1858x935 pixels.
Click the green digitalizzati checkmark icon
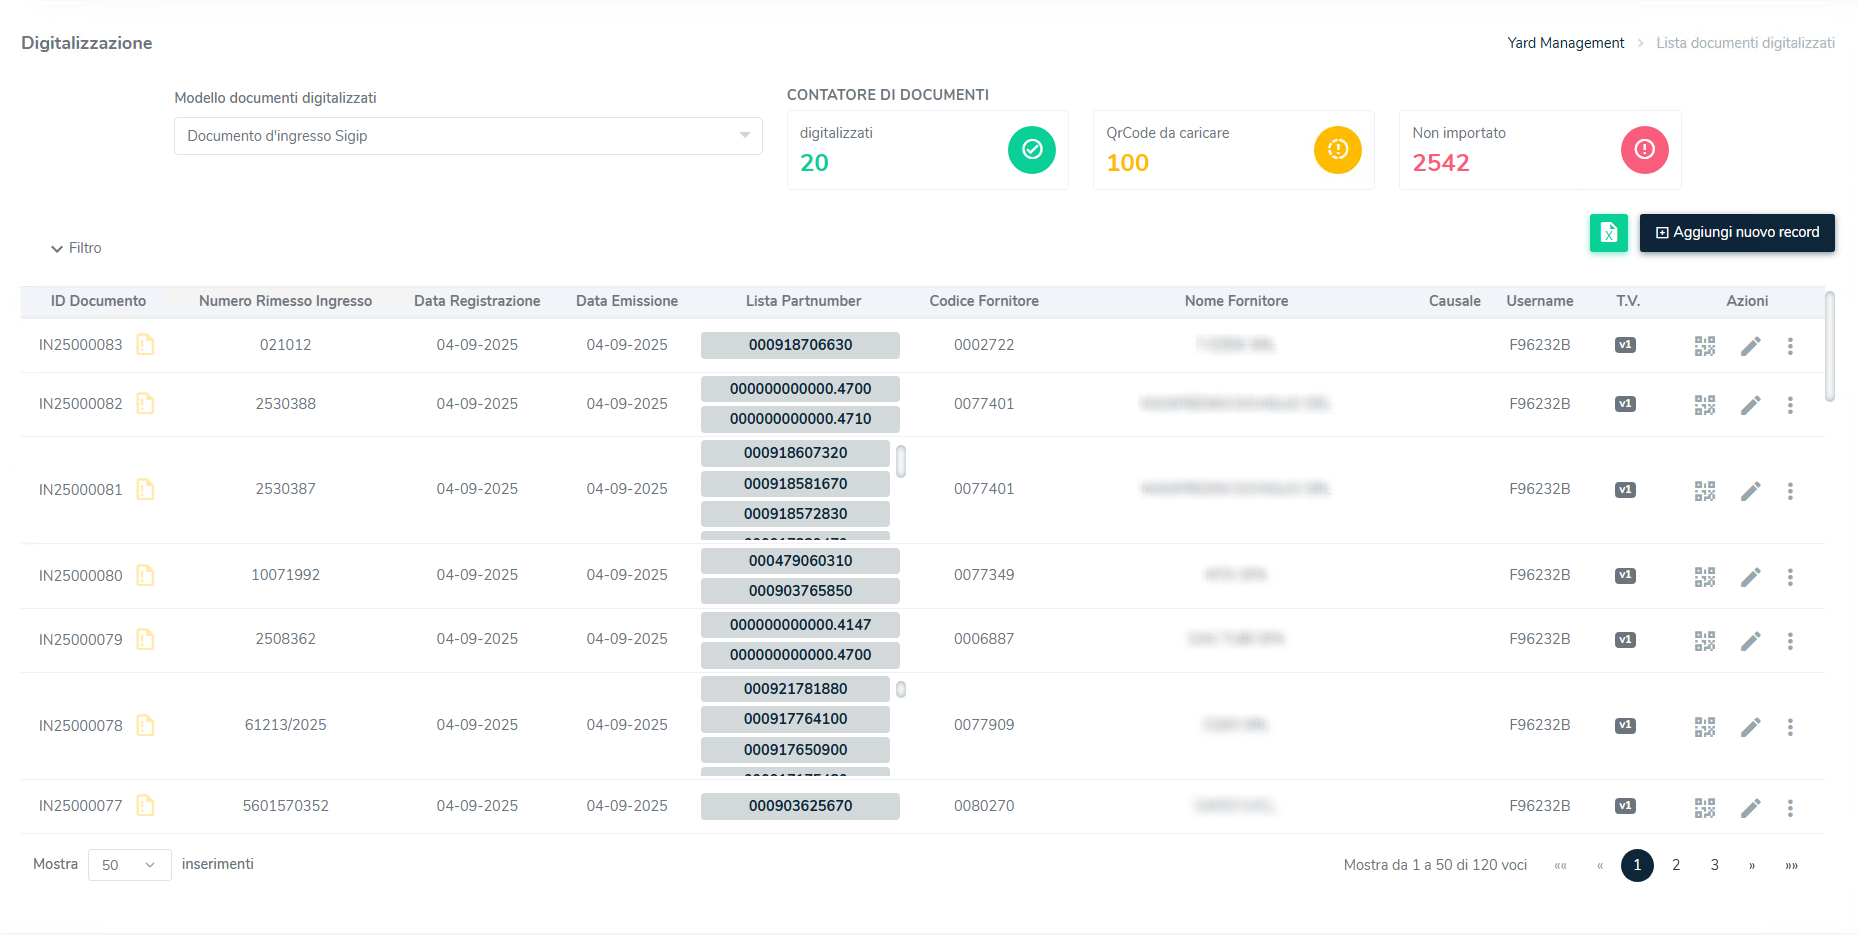(x=1031, y=150)
